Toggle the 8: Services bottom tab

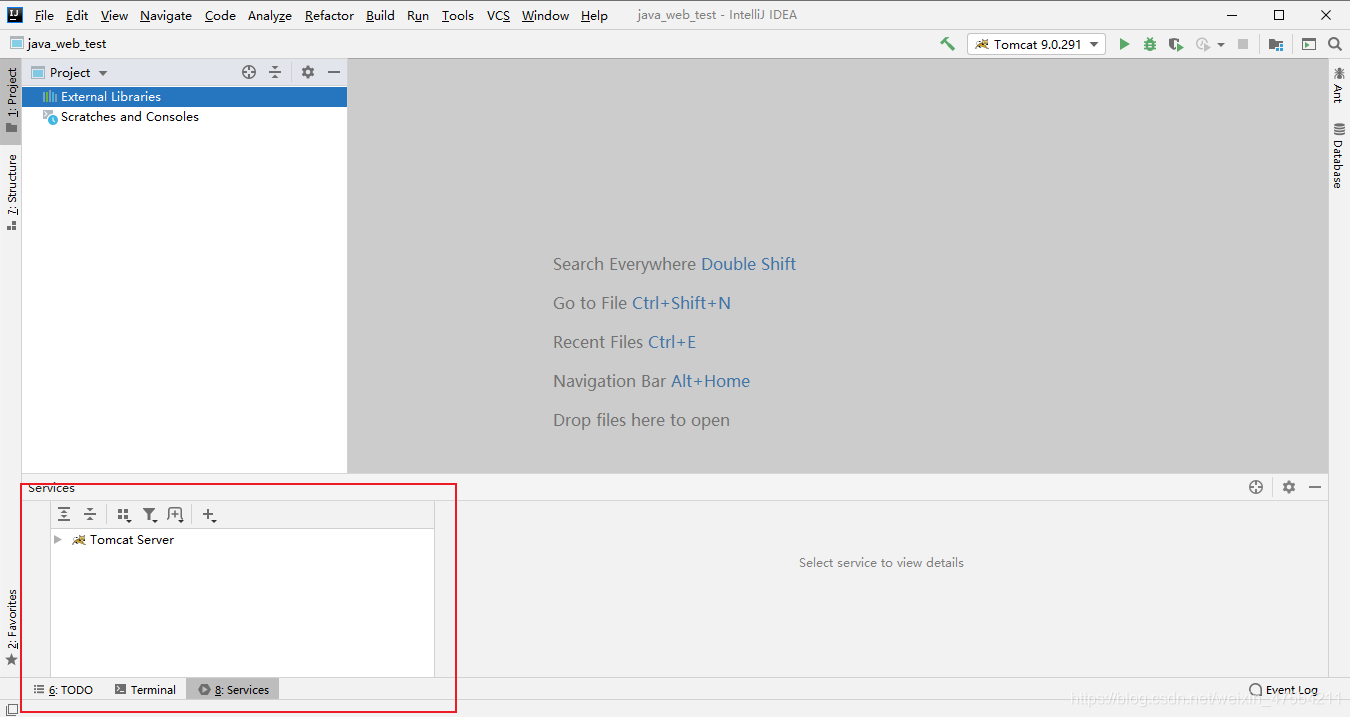click(x=233, y=690)
